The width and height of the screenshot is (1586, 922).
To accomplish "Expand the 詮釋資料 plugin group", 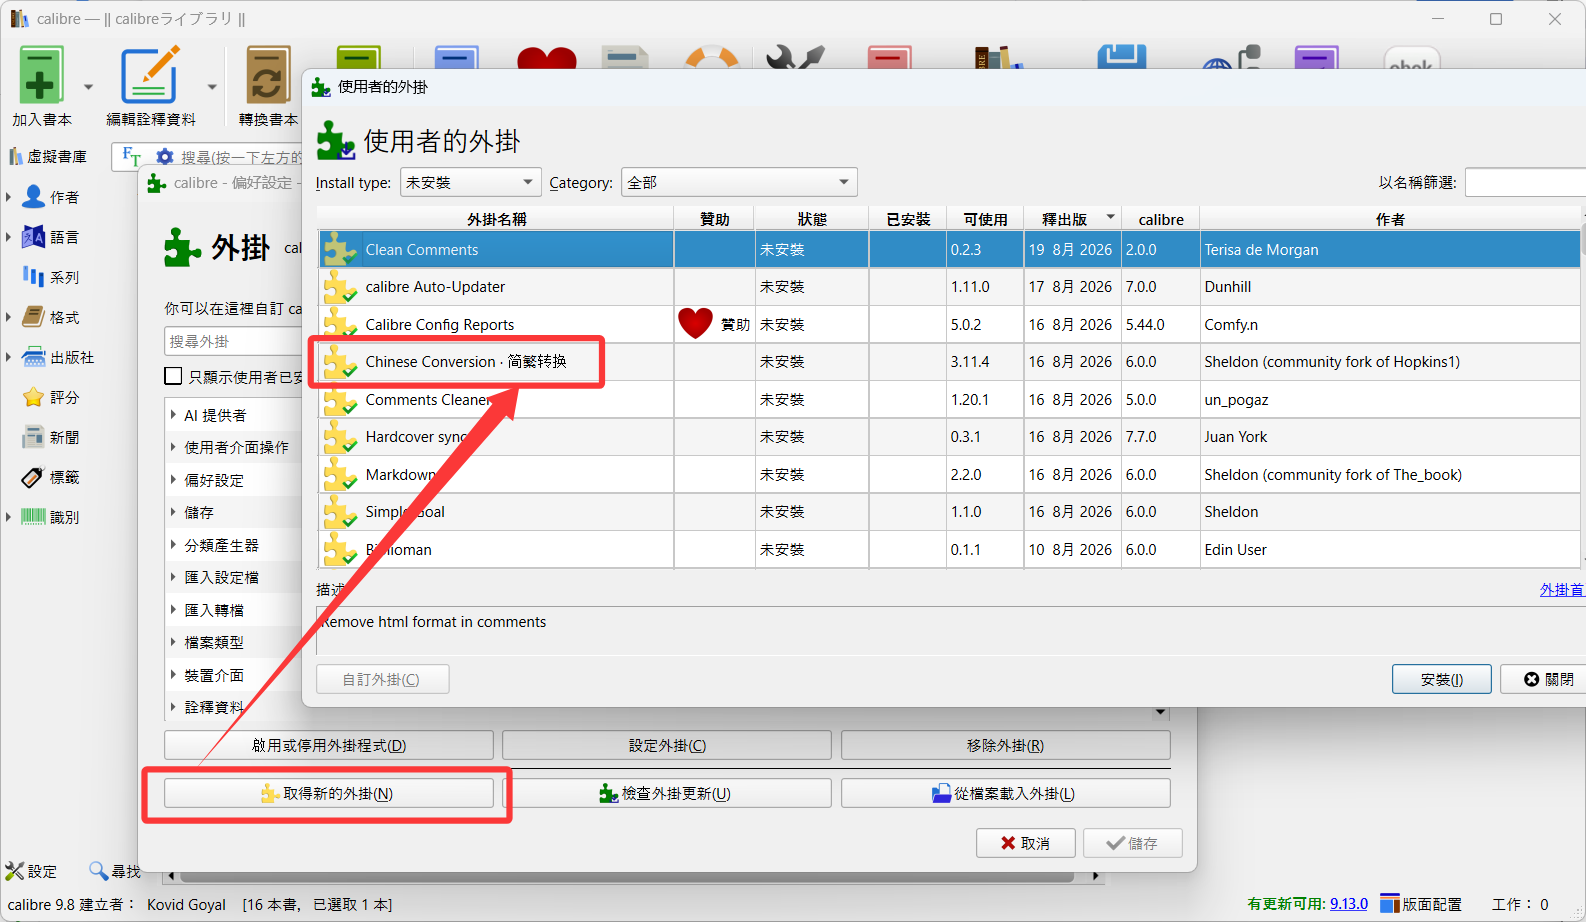I will point(173,707).
